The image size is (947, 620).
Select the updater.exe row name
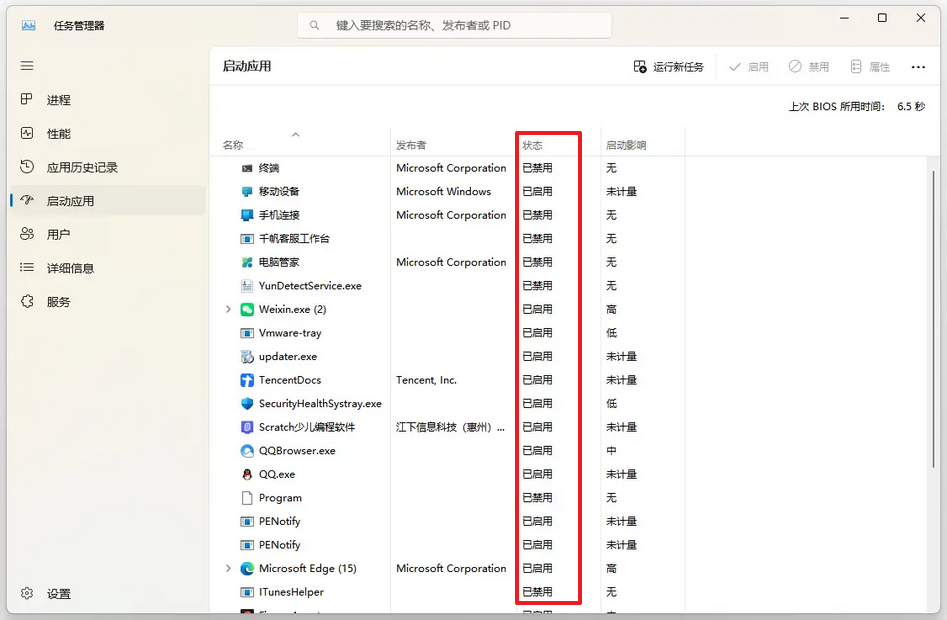pos(288,356)
